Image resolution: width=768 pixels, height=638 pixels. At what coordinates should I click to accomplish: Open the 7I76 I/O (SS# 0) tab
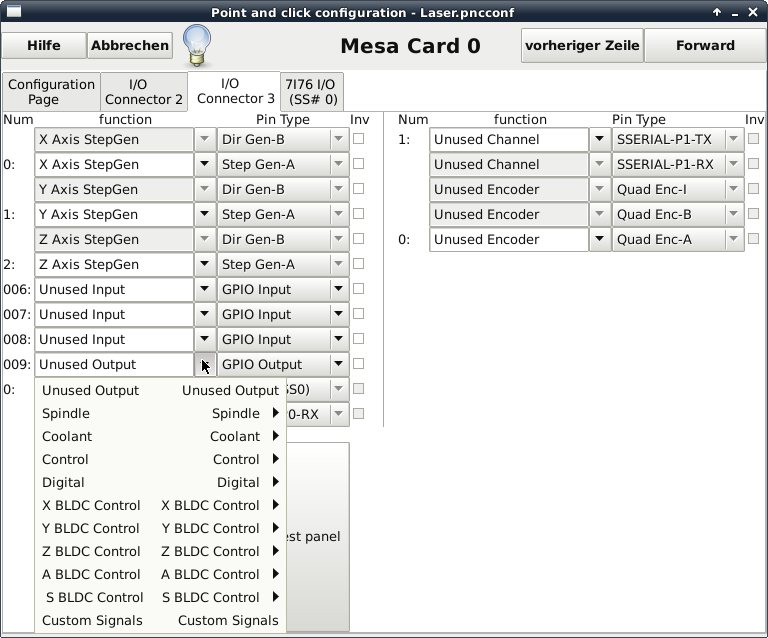coord(312,92)
